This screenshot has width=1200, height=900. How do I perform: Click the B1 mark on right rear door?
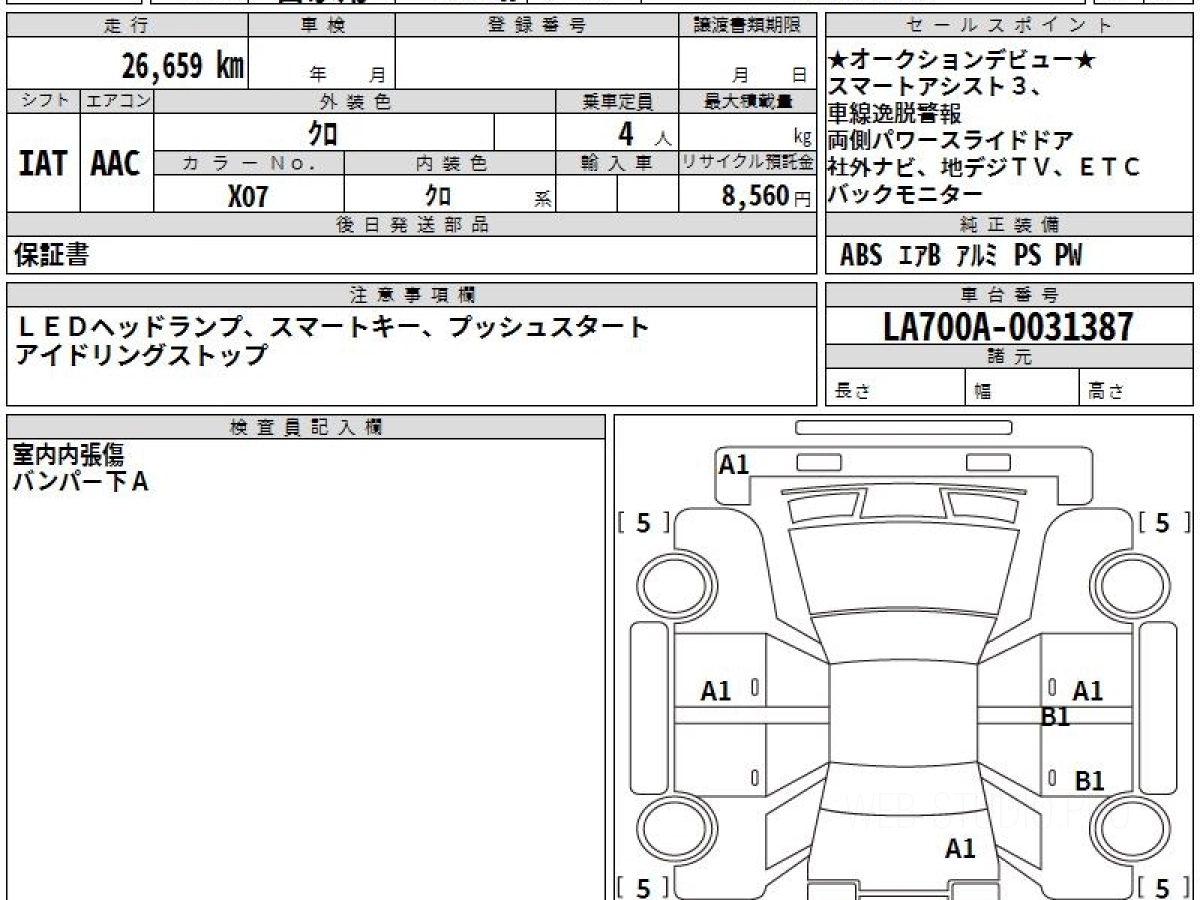point(1089,781)
